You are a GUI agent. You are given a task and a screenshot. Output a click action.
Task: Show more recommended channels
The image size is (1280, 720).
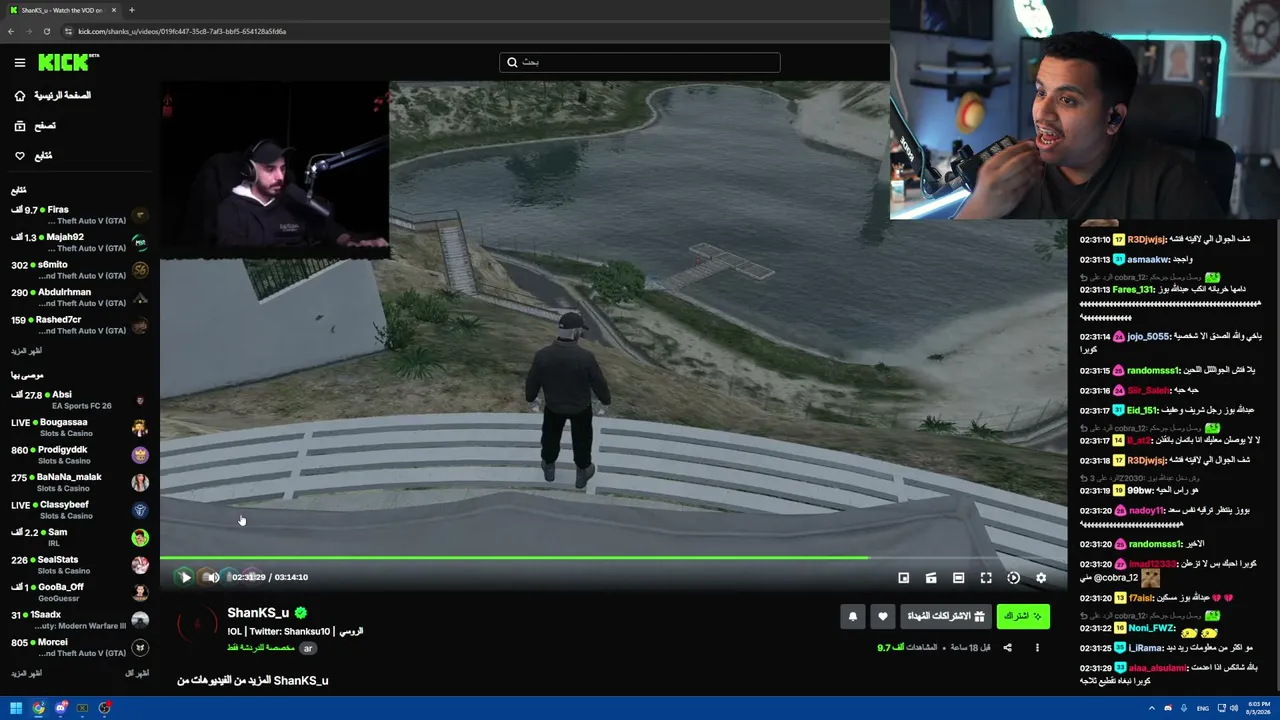(27, 673)
